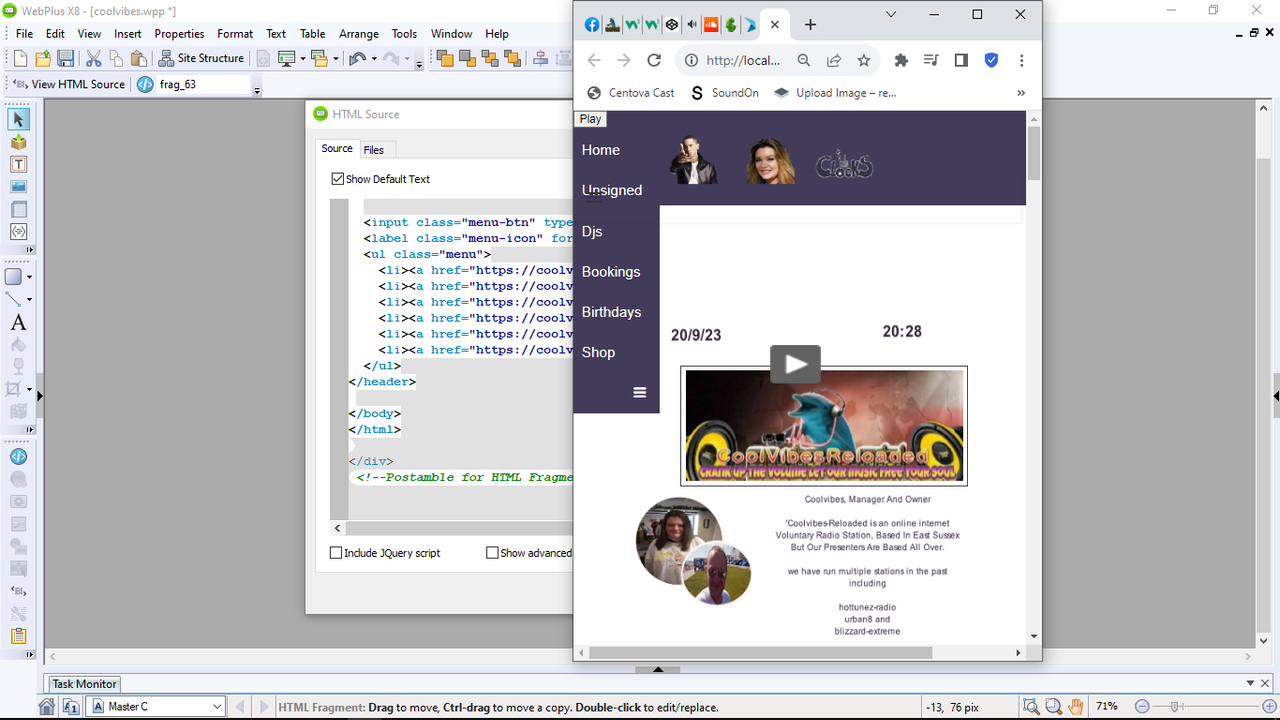This screenshot has height=720, width=1280.
Task: Open the Arrange menu
Action: click(358, 33)
